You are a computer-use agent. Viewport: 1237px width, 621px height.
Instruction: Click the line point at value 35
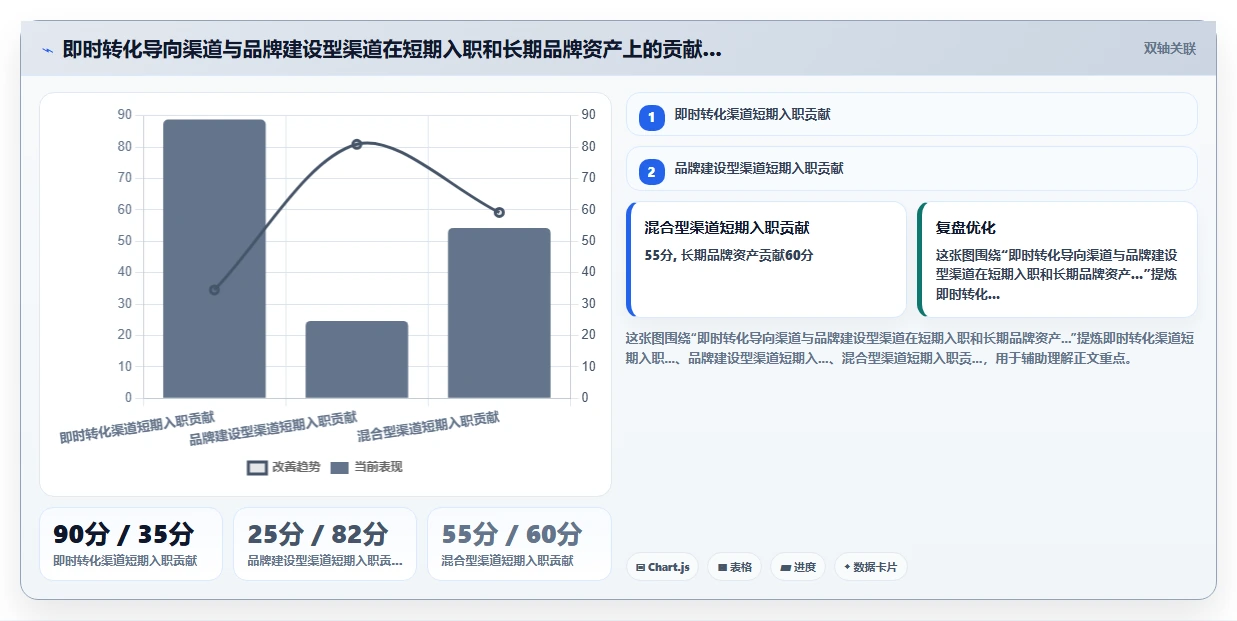pos(214,290)
